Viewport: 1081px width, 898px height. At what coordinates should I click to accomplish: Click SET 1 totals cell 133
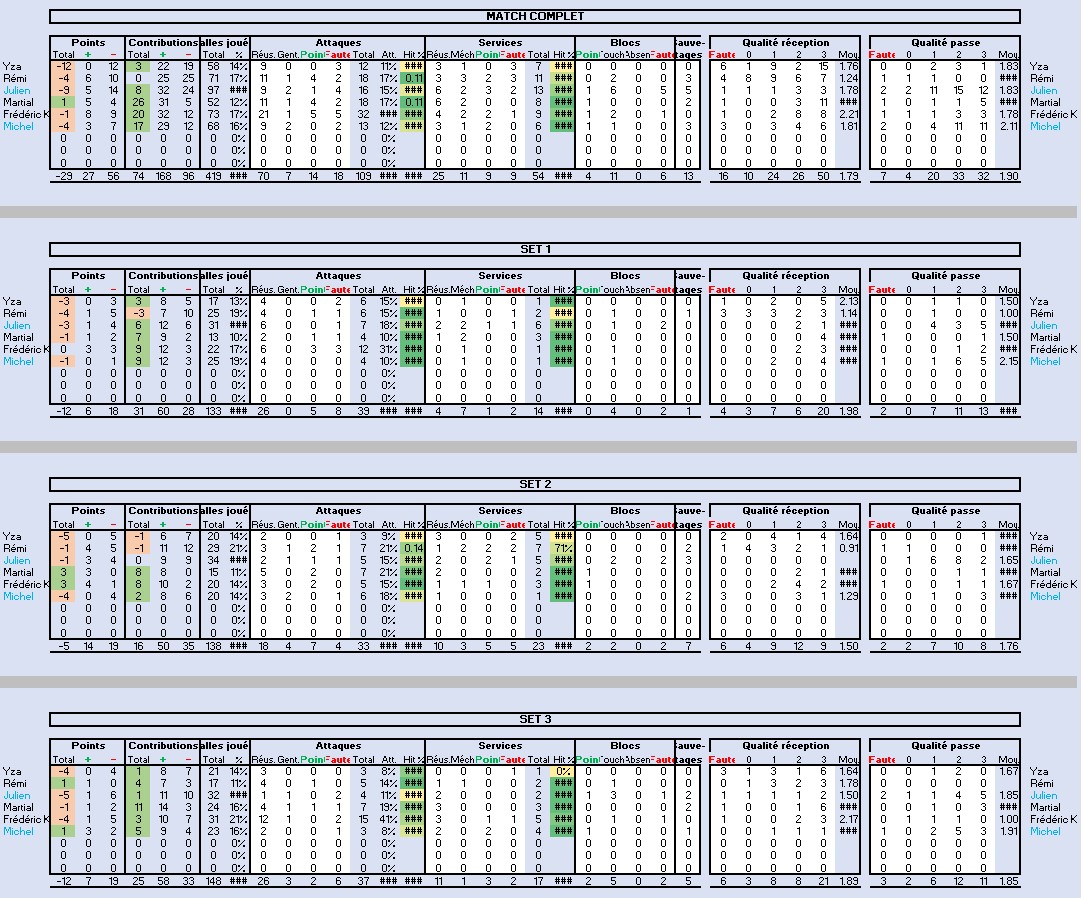point(213,411)
